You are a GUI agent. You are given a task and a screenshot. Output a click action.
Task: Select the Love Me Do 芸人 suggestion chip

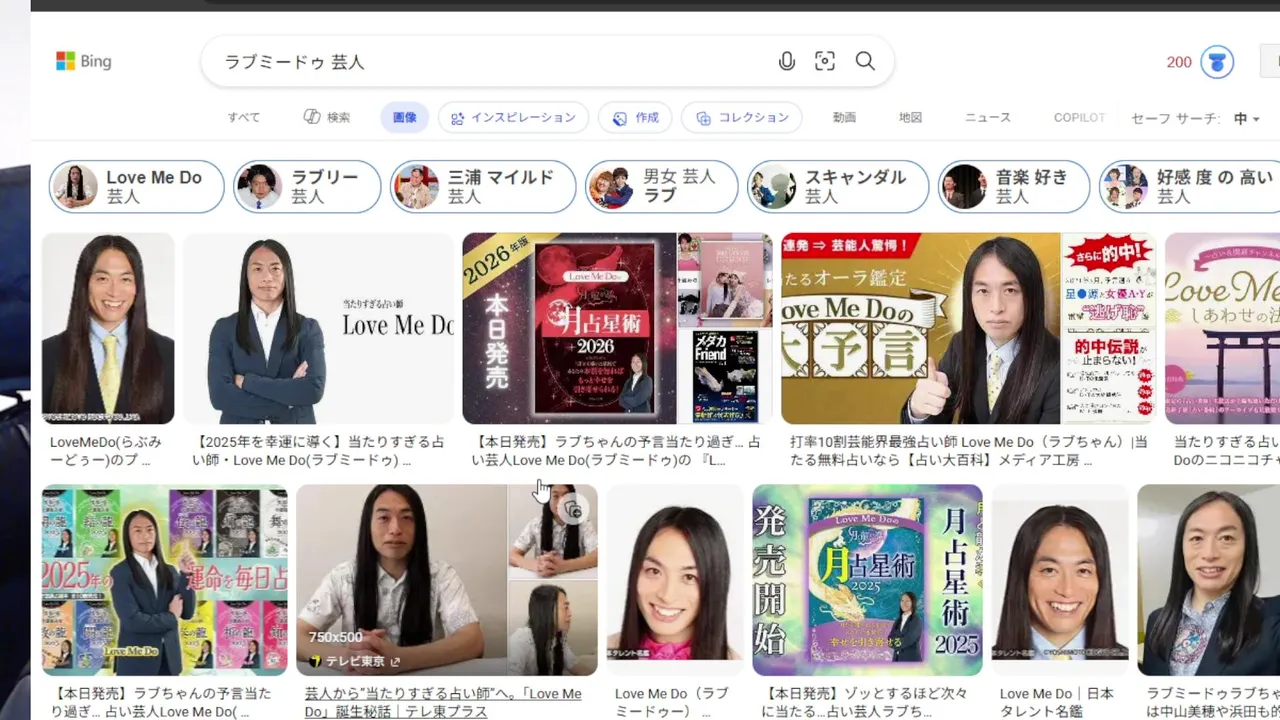(x=137, y=187)
